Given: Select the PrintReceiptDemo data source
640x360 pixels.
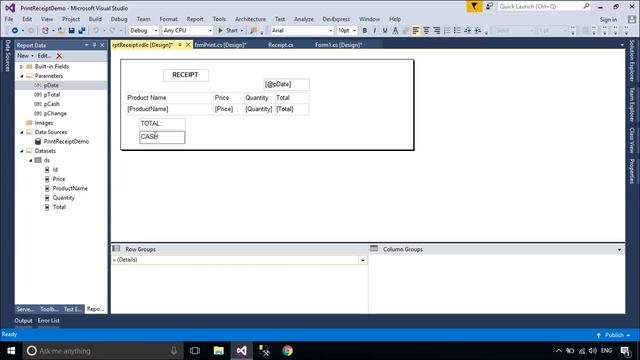Looking at the screenshot, I should tap(66, 142).
